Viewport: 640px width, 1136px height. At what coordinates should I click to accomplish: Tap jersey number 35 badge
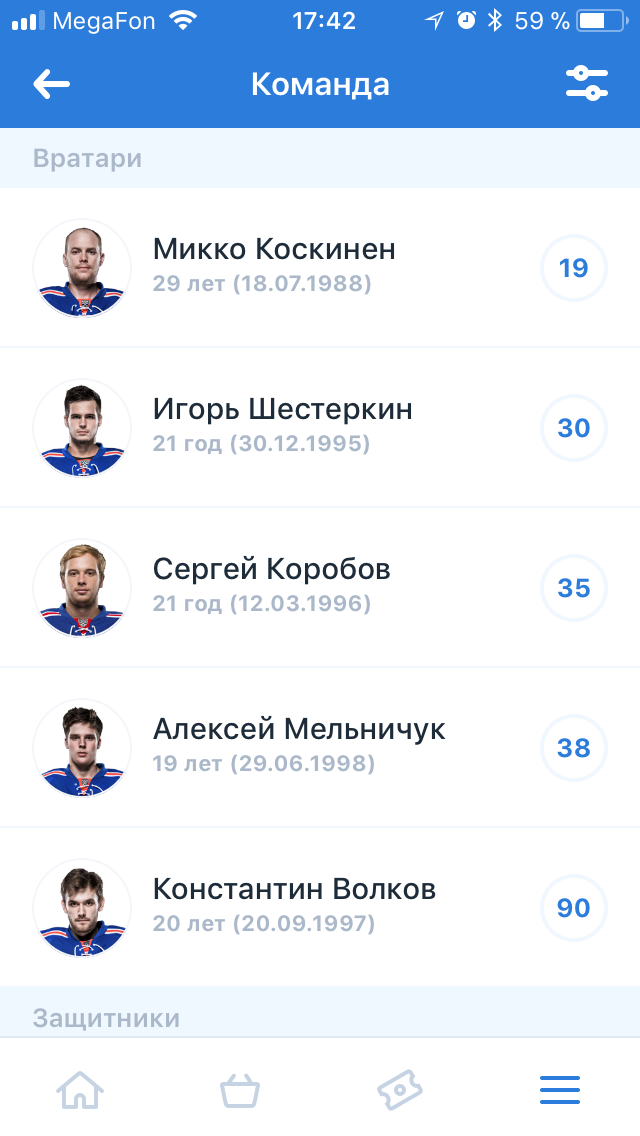[574, 588]
